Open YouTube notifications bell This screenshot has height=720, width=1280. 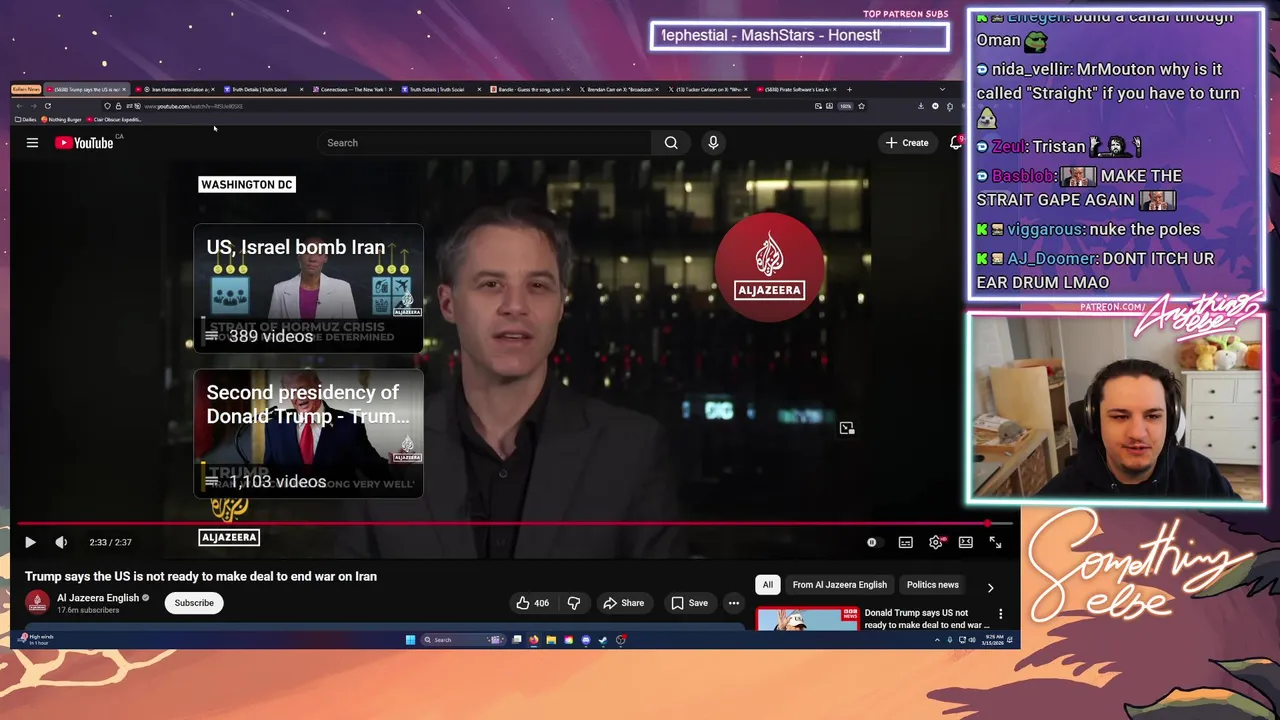[x=956, y=143]
